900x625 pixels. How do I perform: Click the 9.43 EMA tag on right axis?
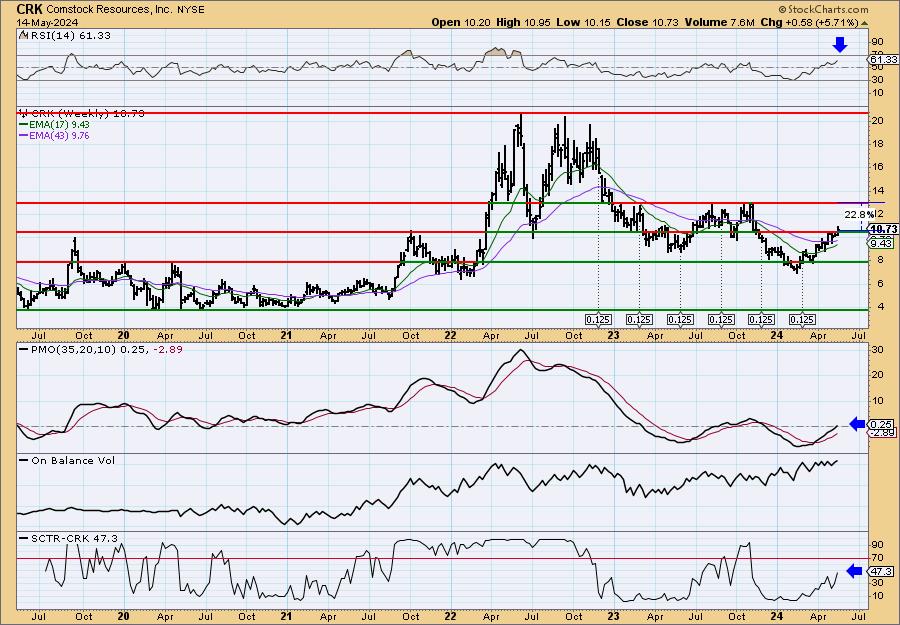click(882, 243)
